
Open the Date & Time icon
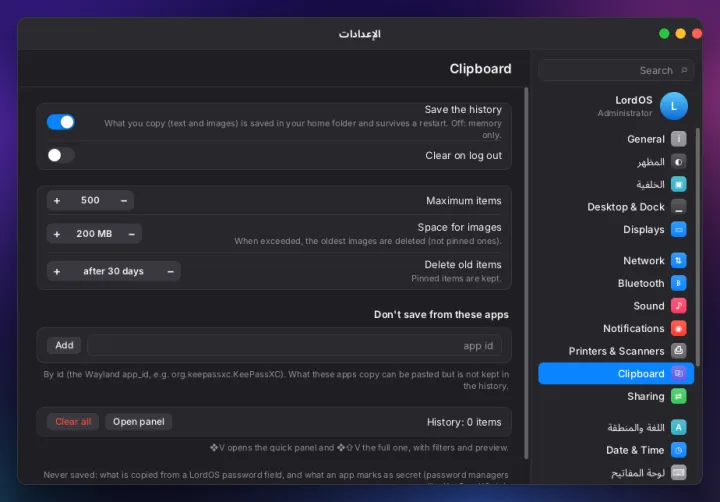point(678,450)
